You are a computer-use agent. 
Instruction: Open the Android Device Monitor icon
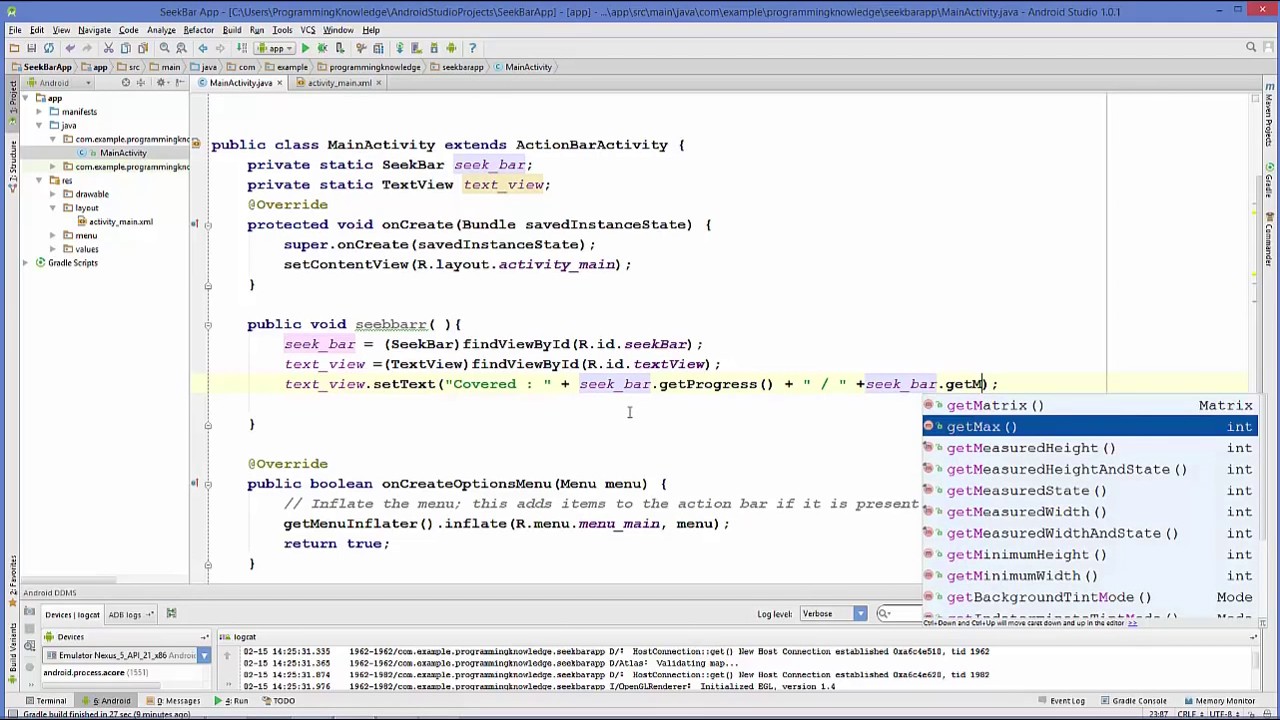[x=451, y=48]
